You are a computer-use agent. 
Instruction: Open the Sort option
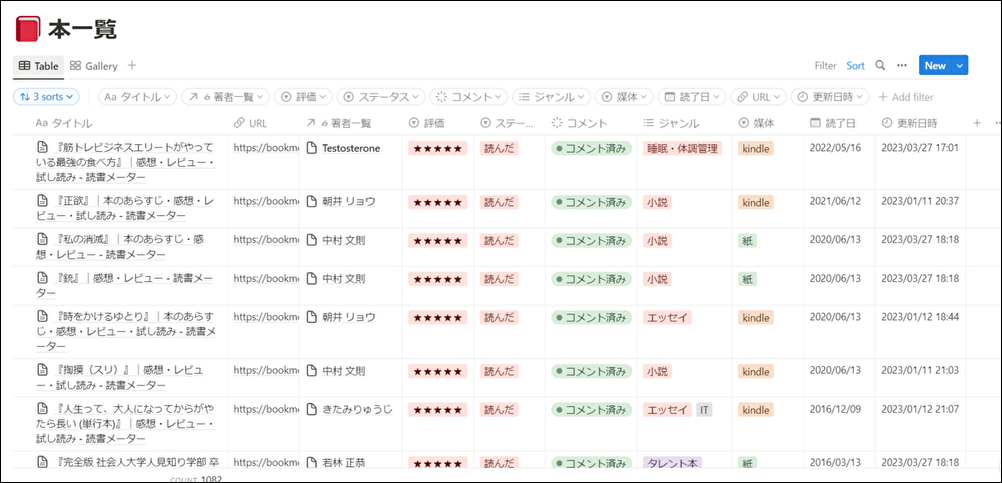pos(856,65)
